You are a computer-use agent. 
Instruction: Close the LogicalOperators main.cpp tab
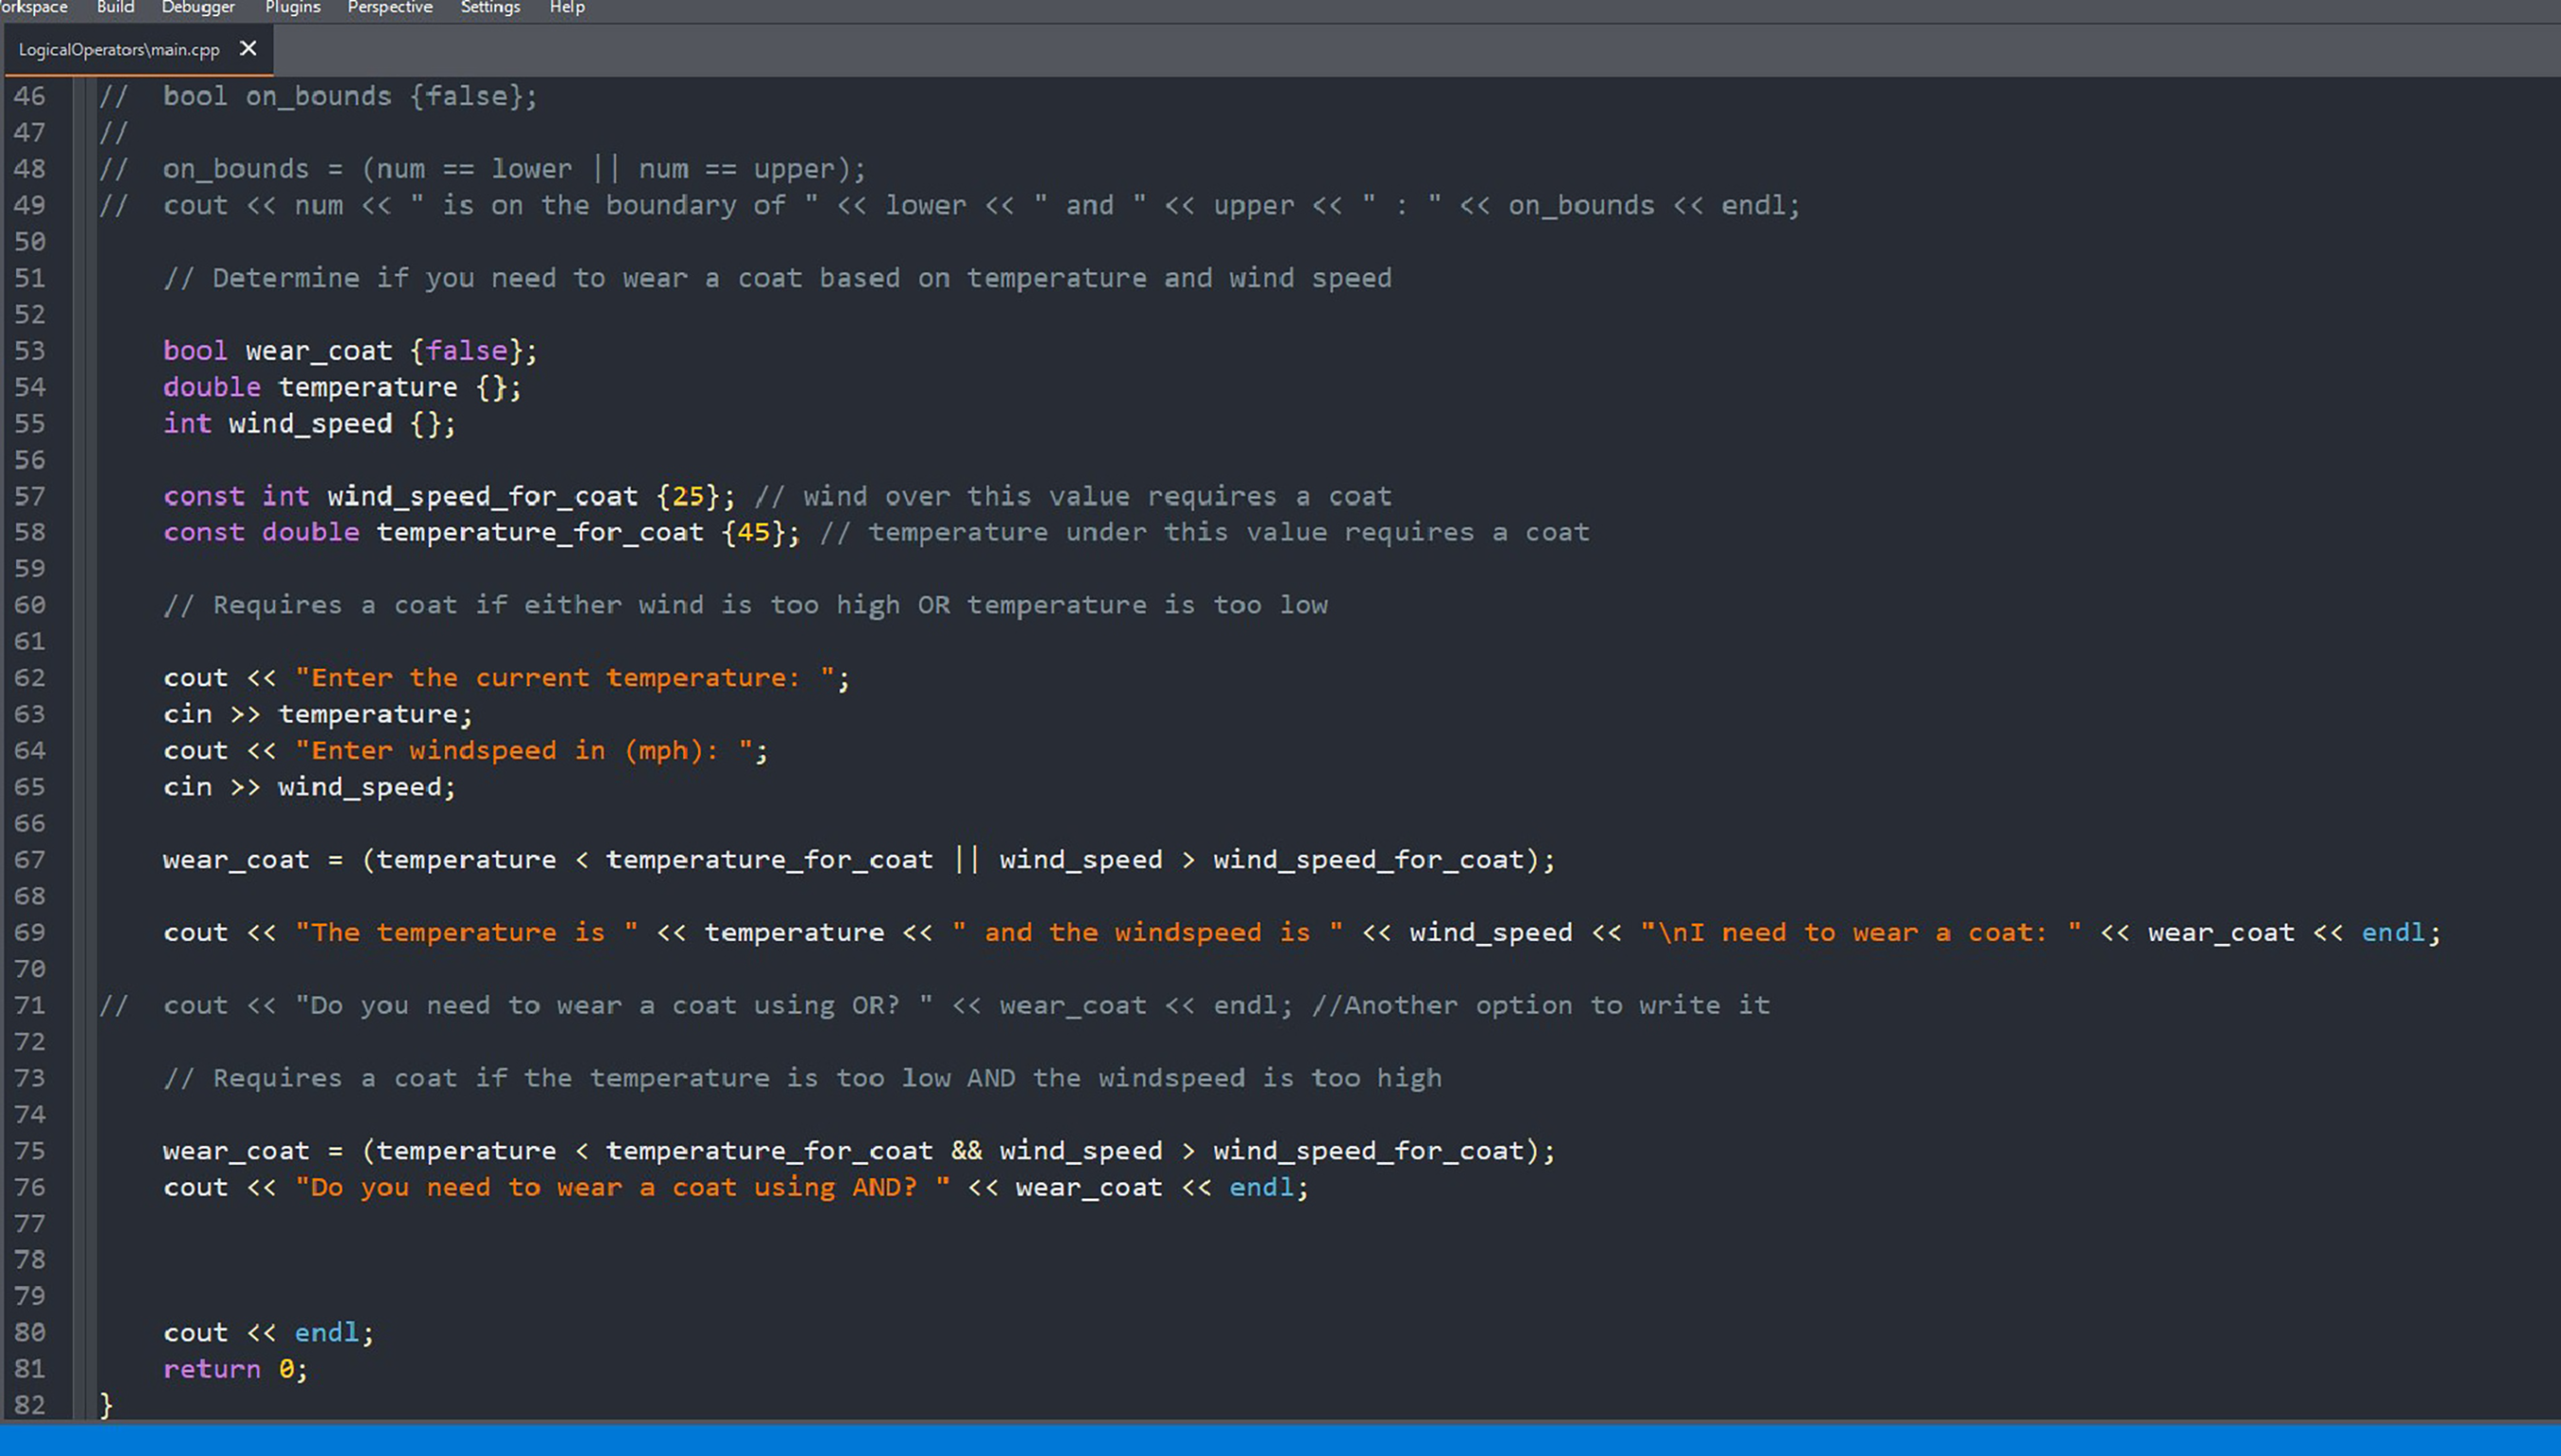click(x=248, y=48)
